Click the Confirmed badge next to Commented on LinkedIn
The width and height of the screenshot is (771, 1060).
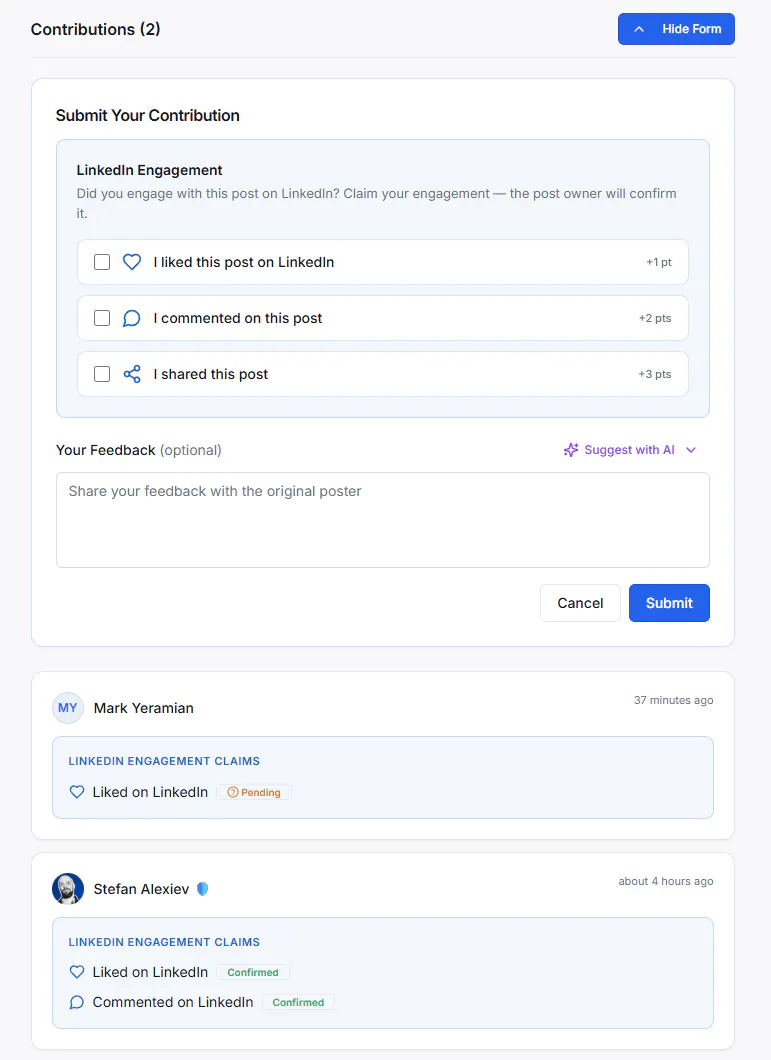pyautogui.click(x=298, y=1002)
